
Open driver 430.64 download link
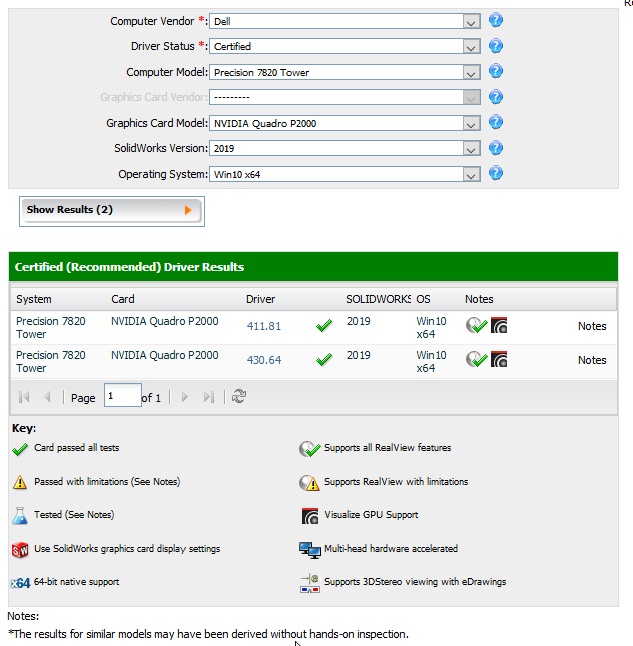pos(264,360)
